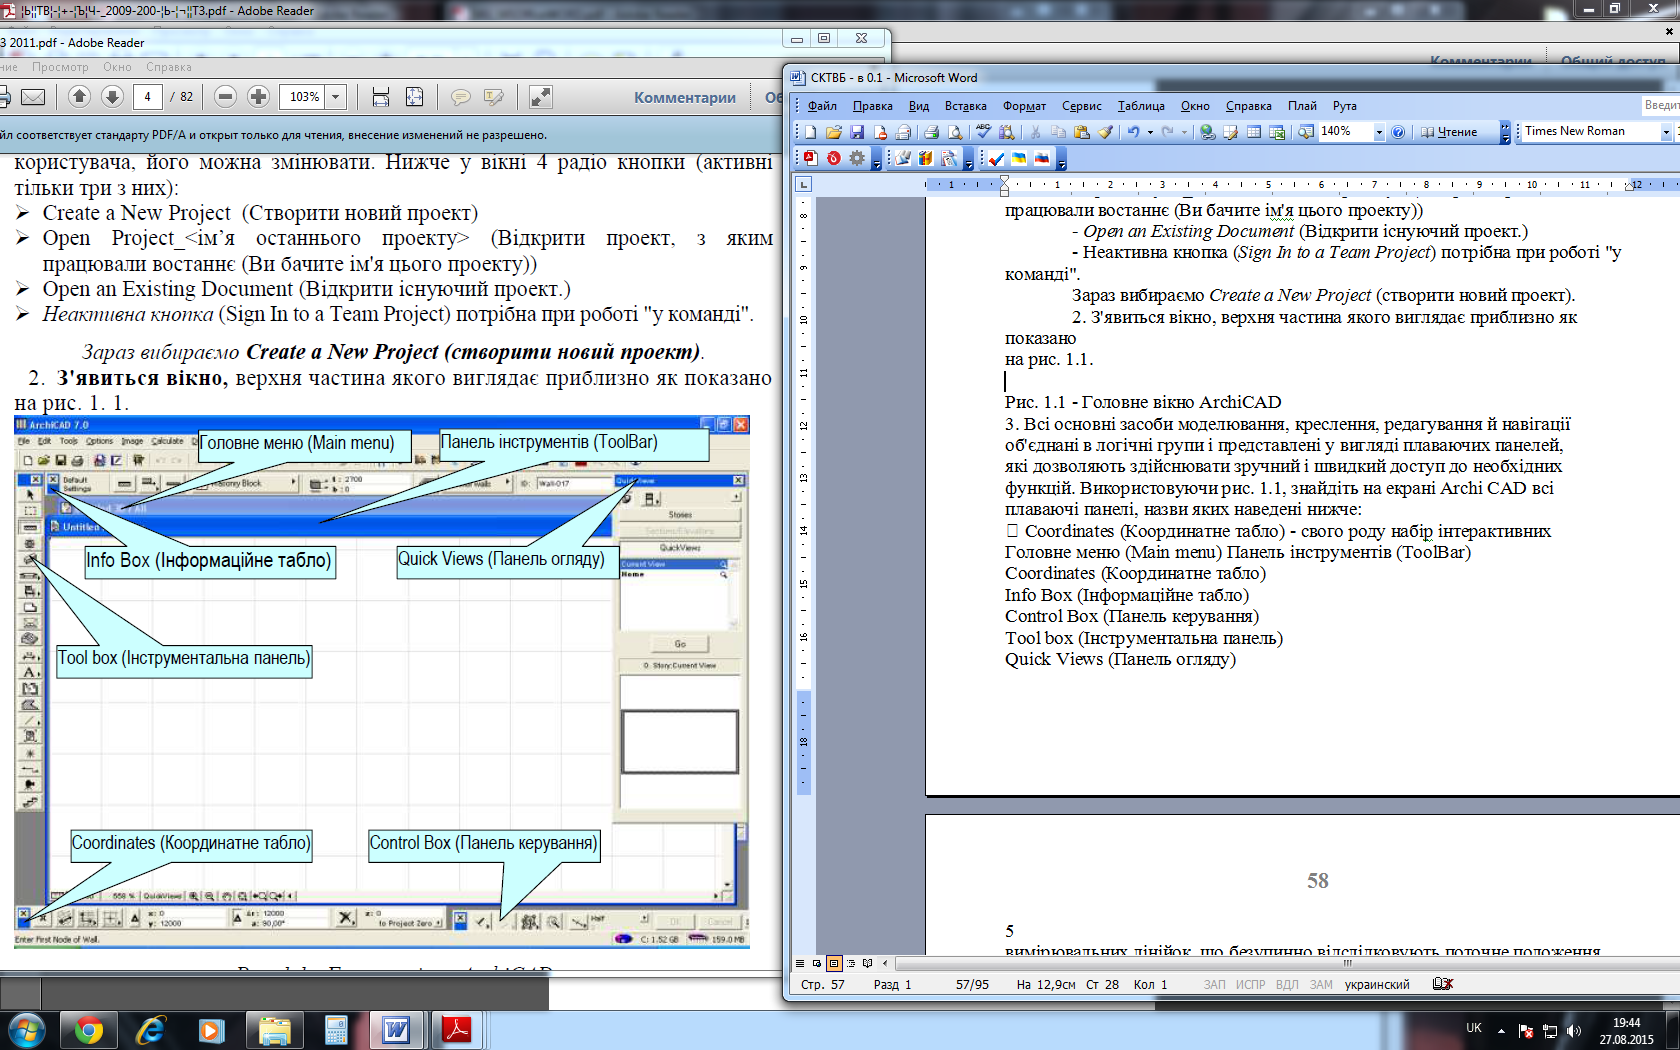Expand Undo history dropdown arrow in Word

click(1150, 132)
